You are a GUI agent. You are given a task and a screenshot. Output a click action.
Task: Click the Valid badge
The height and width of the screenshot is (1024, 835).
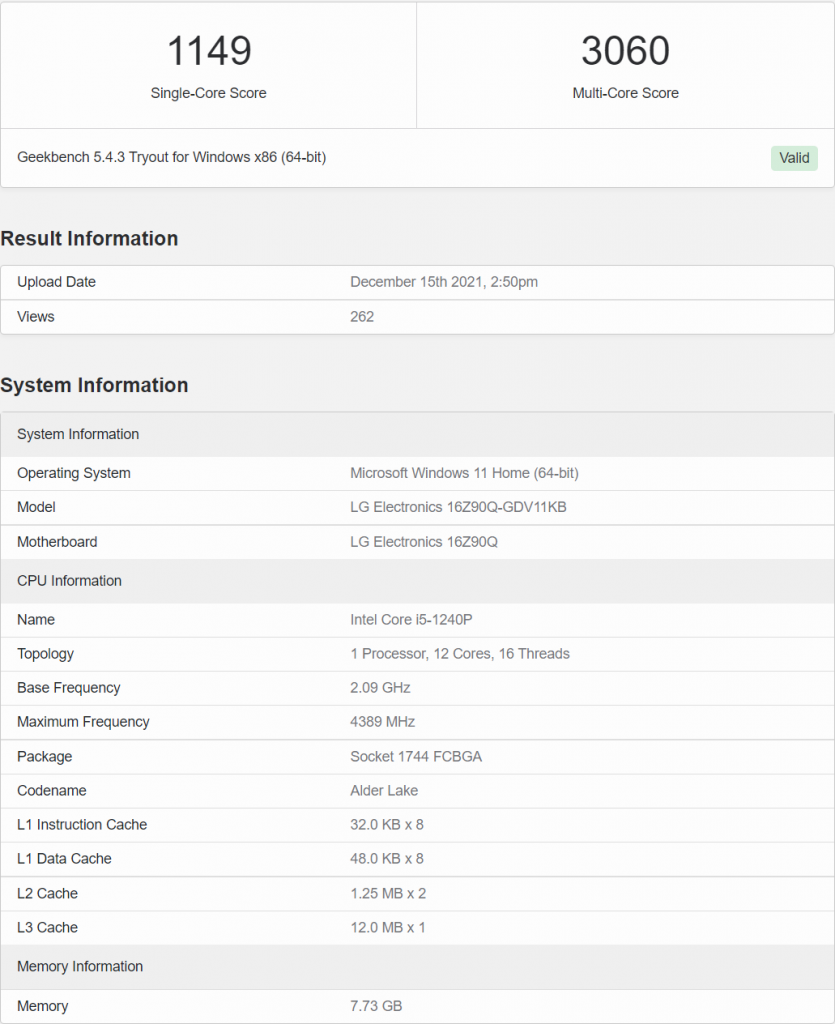[x=793, y=157]
